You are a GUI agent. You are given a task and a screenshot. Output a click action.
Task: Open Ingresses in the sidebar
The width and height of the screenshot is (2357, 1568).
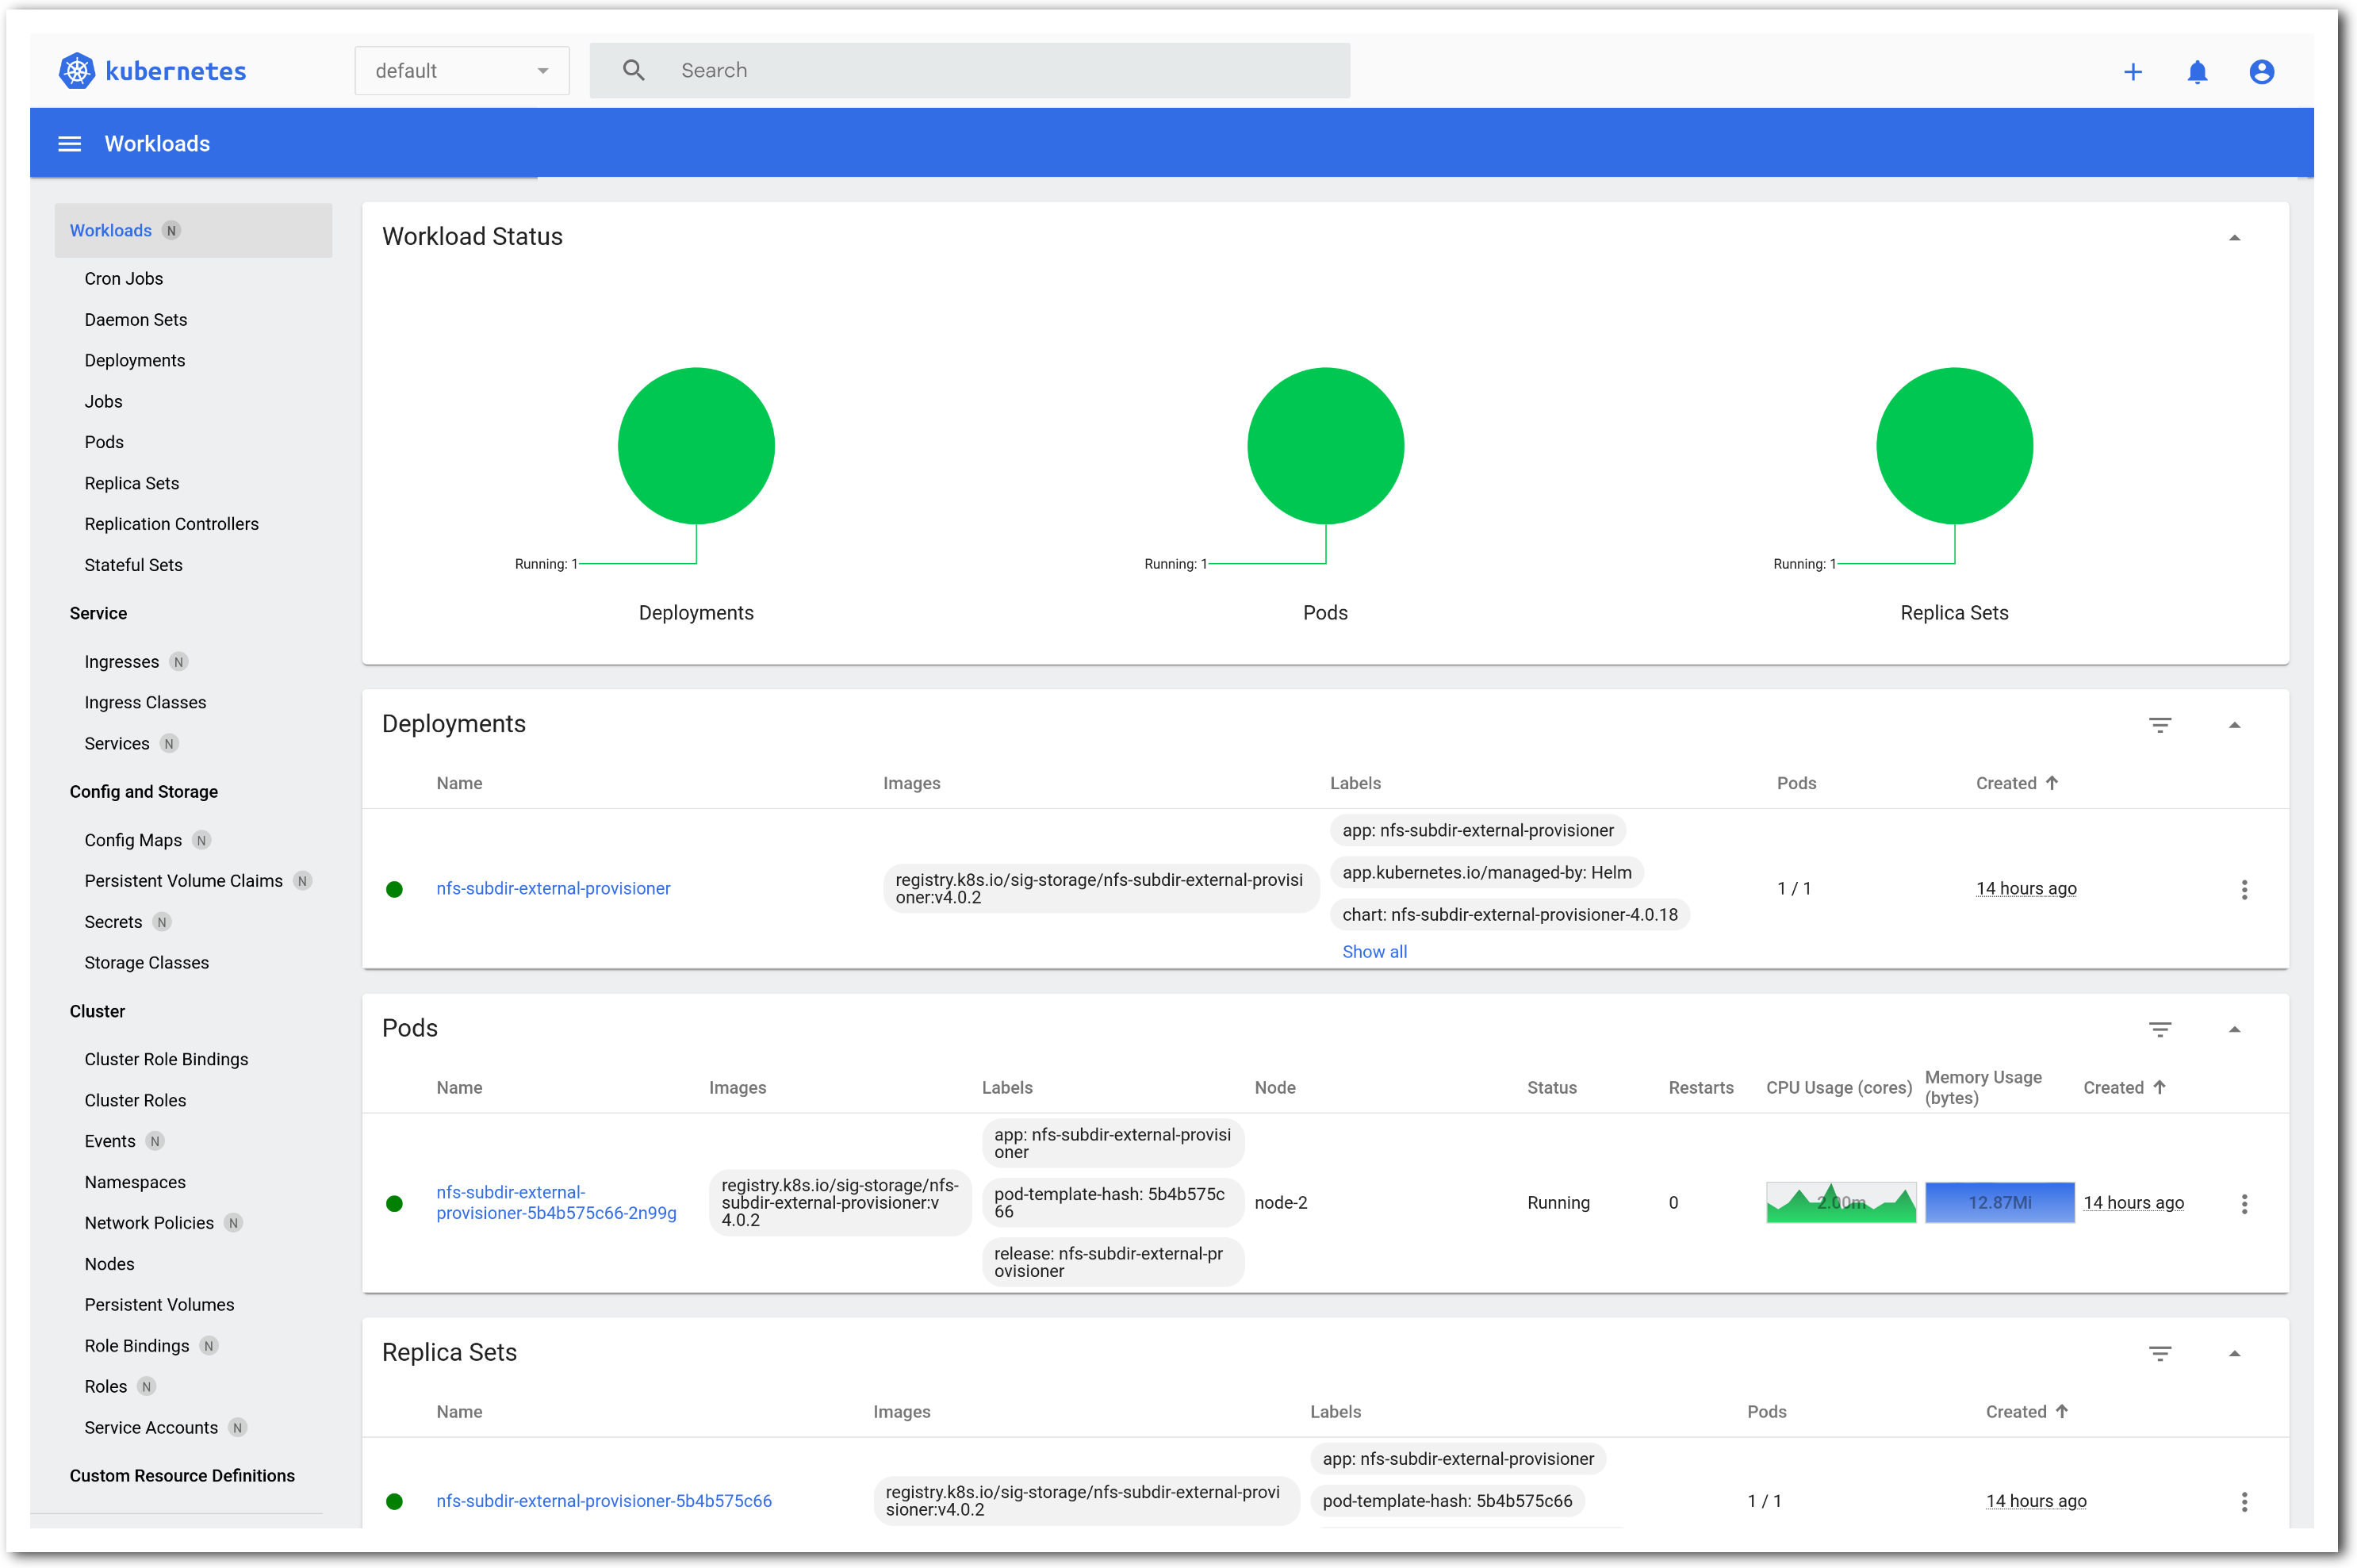click(121, 662)
